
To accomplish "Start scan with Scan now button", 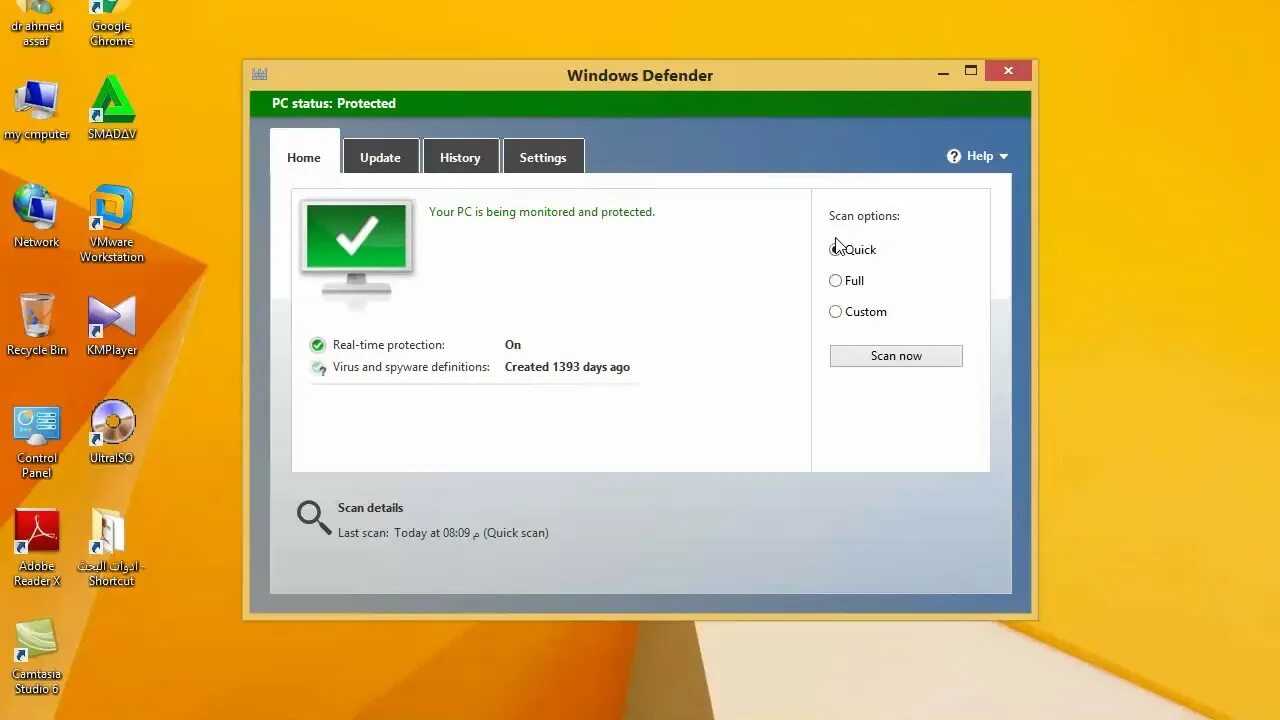I will click(x=896, y=356).
